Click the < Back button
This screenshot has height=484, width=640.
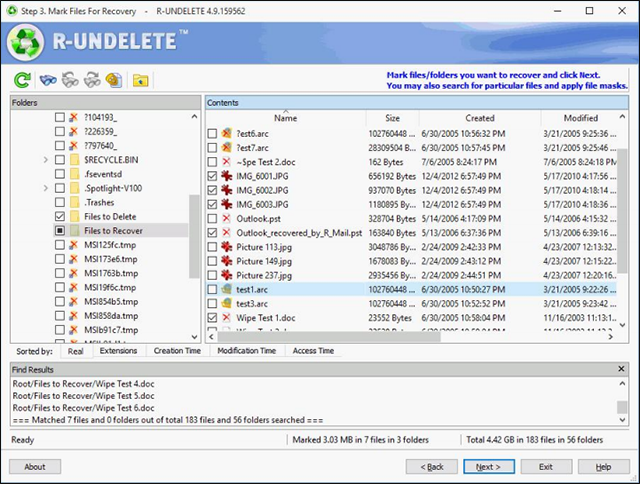(x=432, y=467)
